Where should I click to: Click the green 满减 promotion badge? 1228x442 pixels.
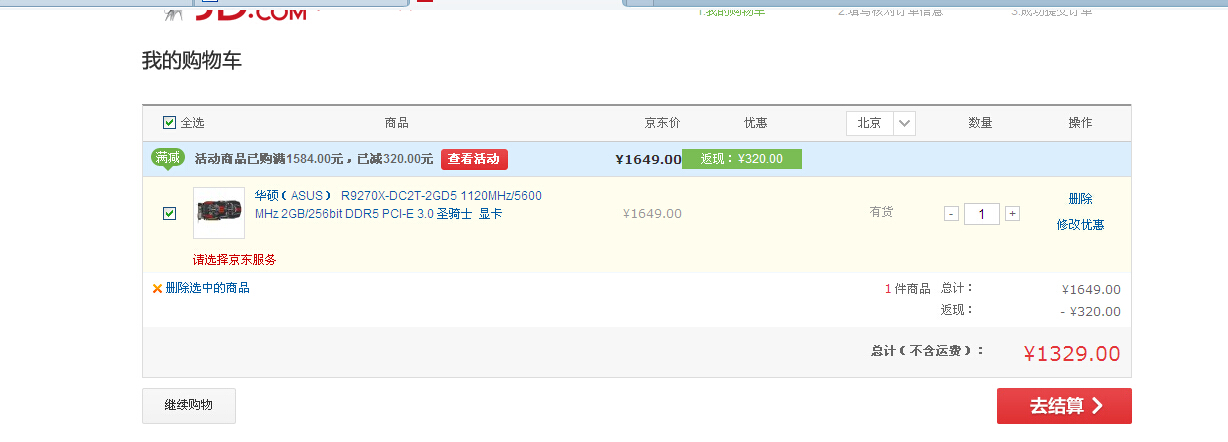168,158
